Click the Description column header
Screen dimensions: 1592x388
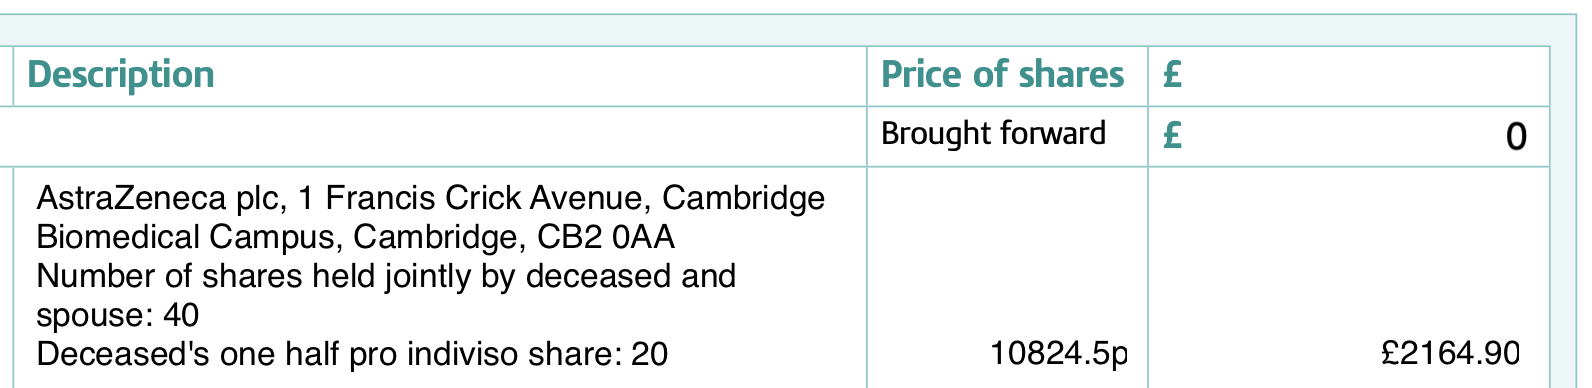[x=440, y=76]
